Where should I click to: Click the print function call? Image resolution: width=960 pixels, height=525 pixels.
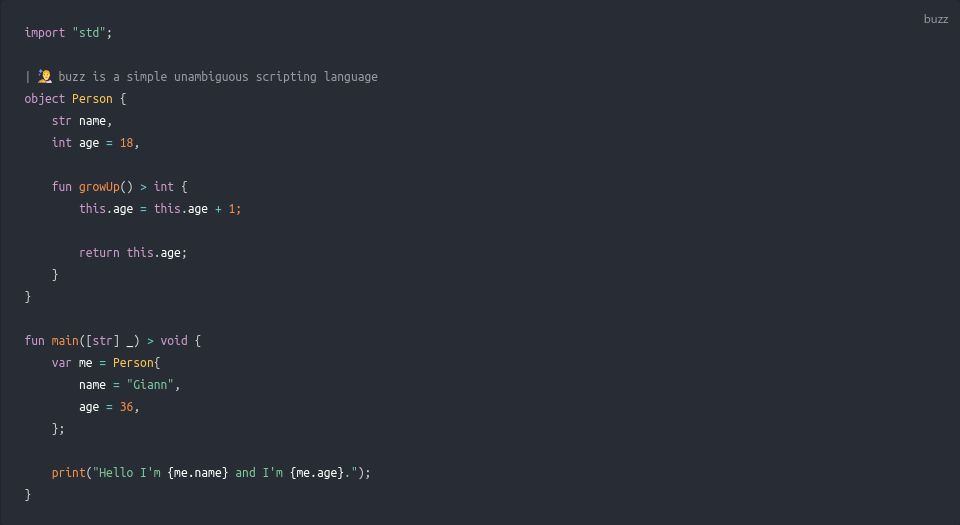[69, 473]
